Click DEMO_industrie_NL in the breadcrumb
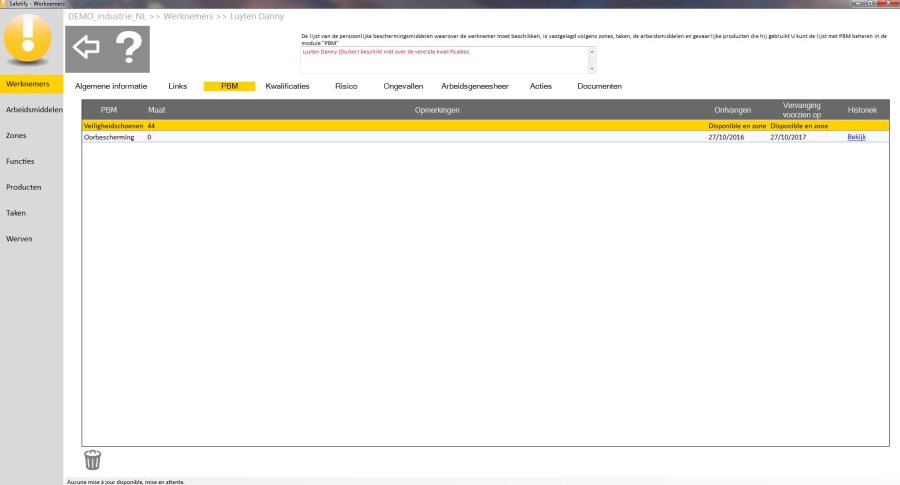This screenshot has width=900, height=485. pyautogui.click(x=107, y=16)
